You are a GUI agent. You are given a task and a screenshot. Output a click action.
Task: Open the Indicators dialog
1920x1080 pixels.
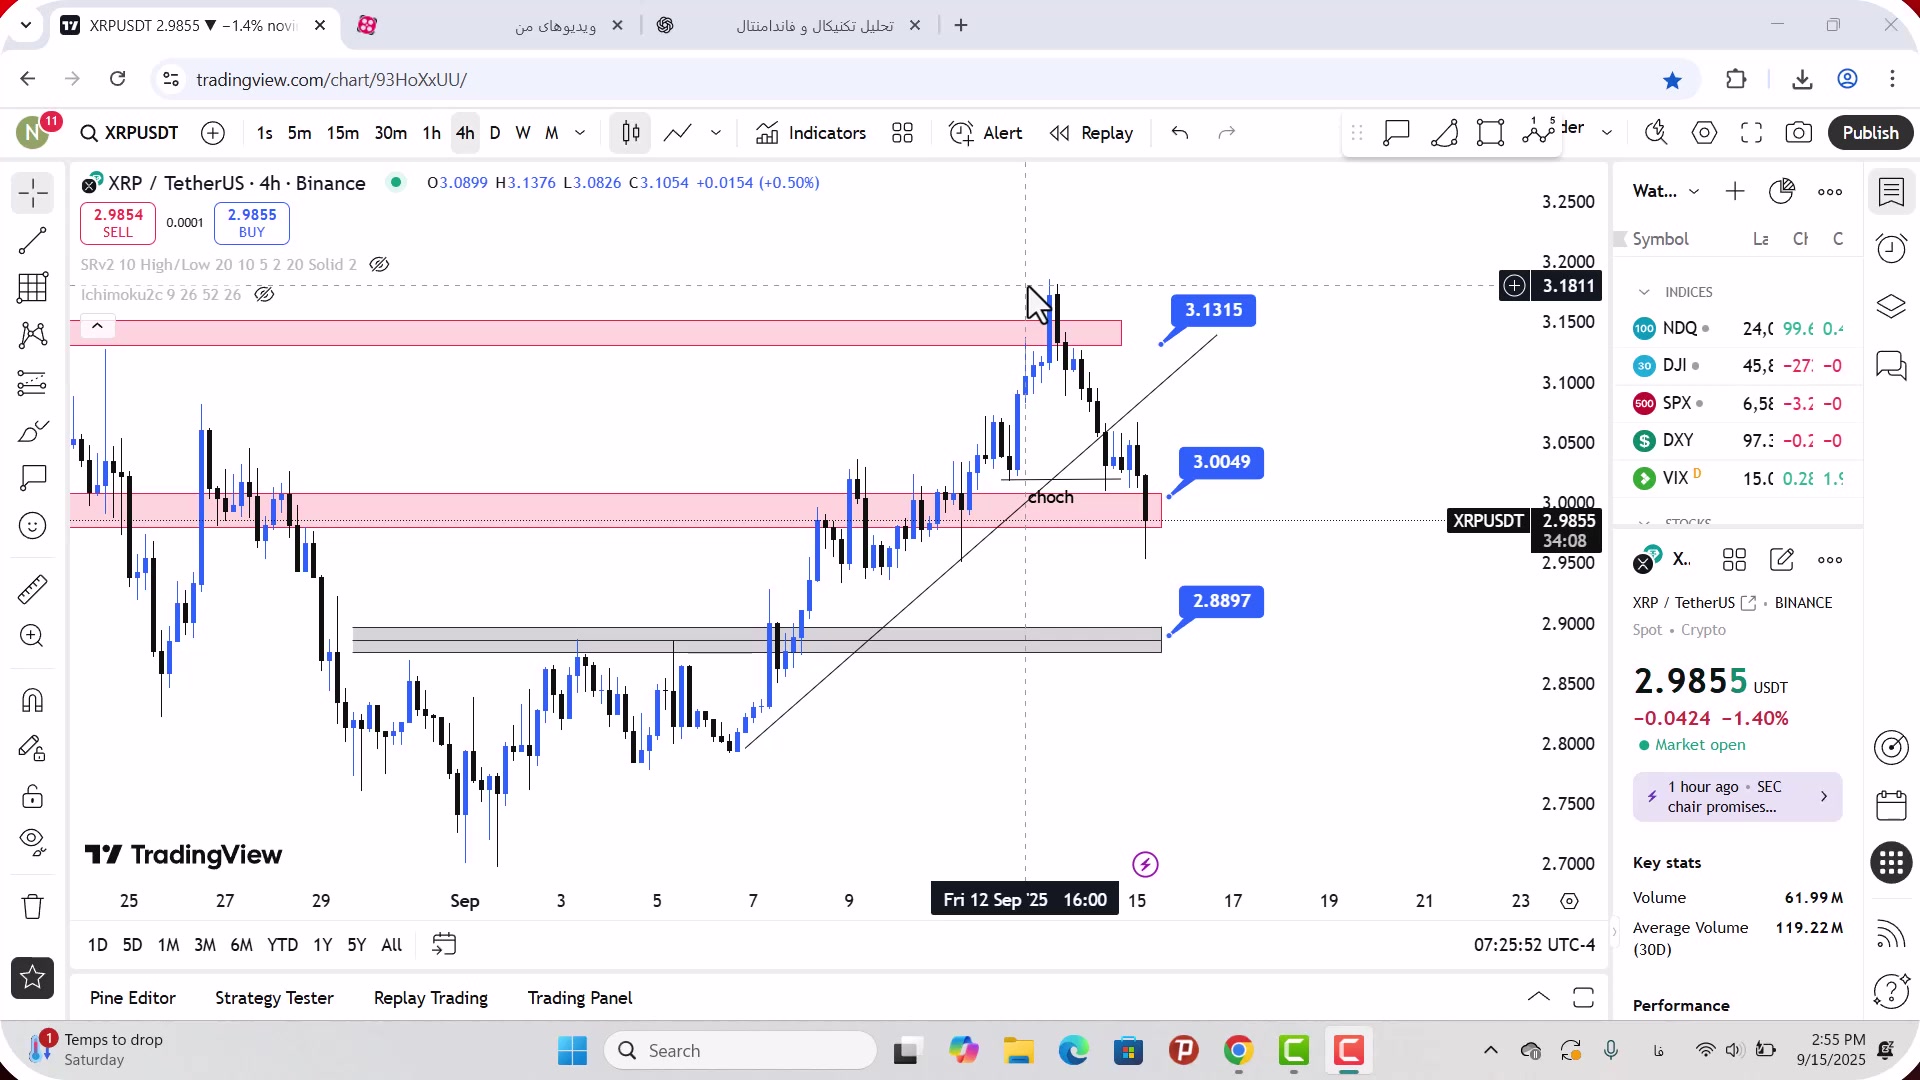coord(811,133)
